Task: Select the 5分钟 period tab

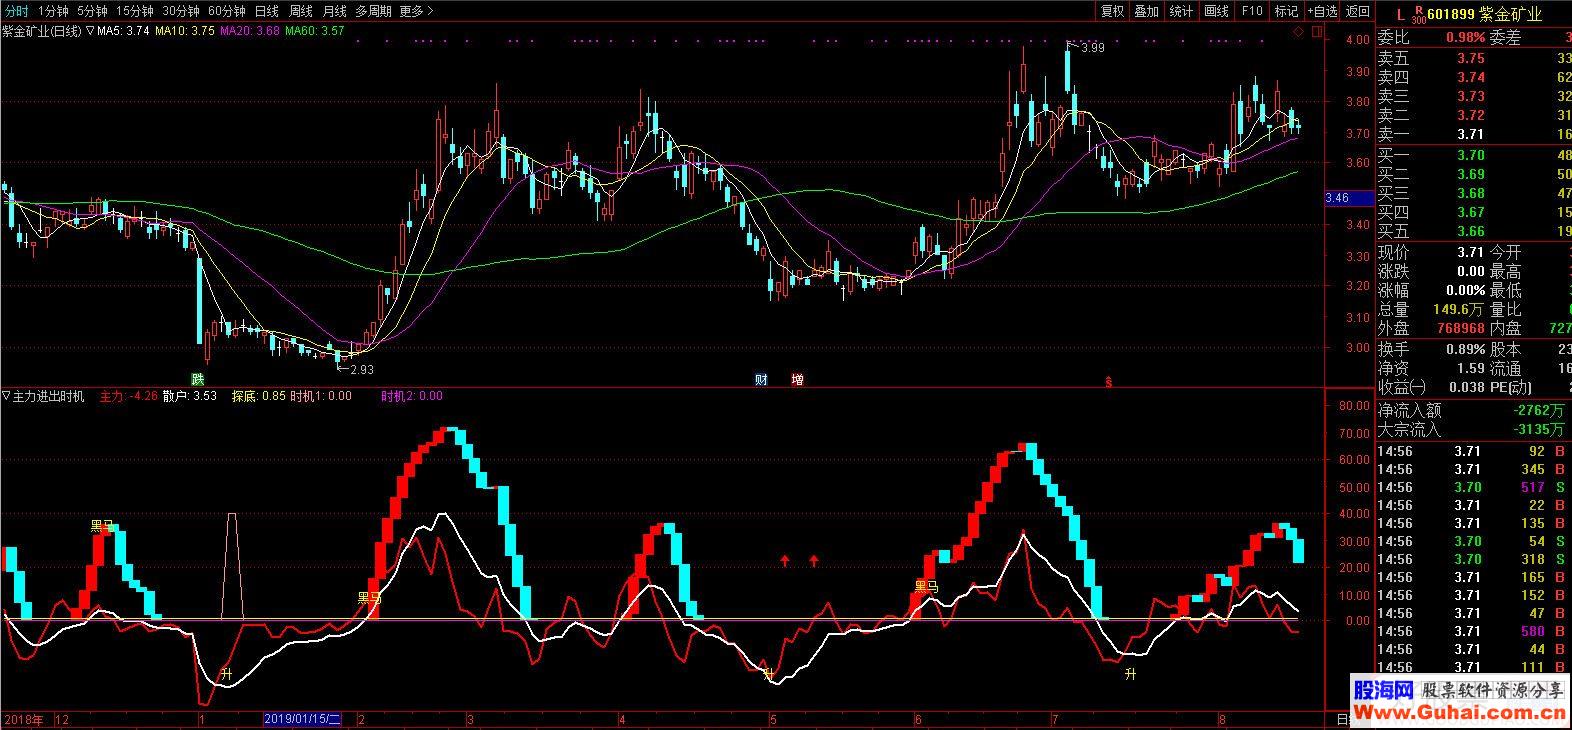Action: [92, 11]
